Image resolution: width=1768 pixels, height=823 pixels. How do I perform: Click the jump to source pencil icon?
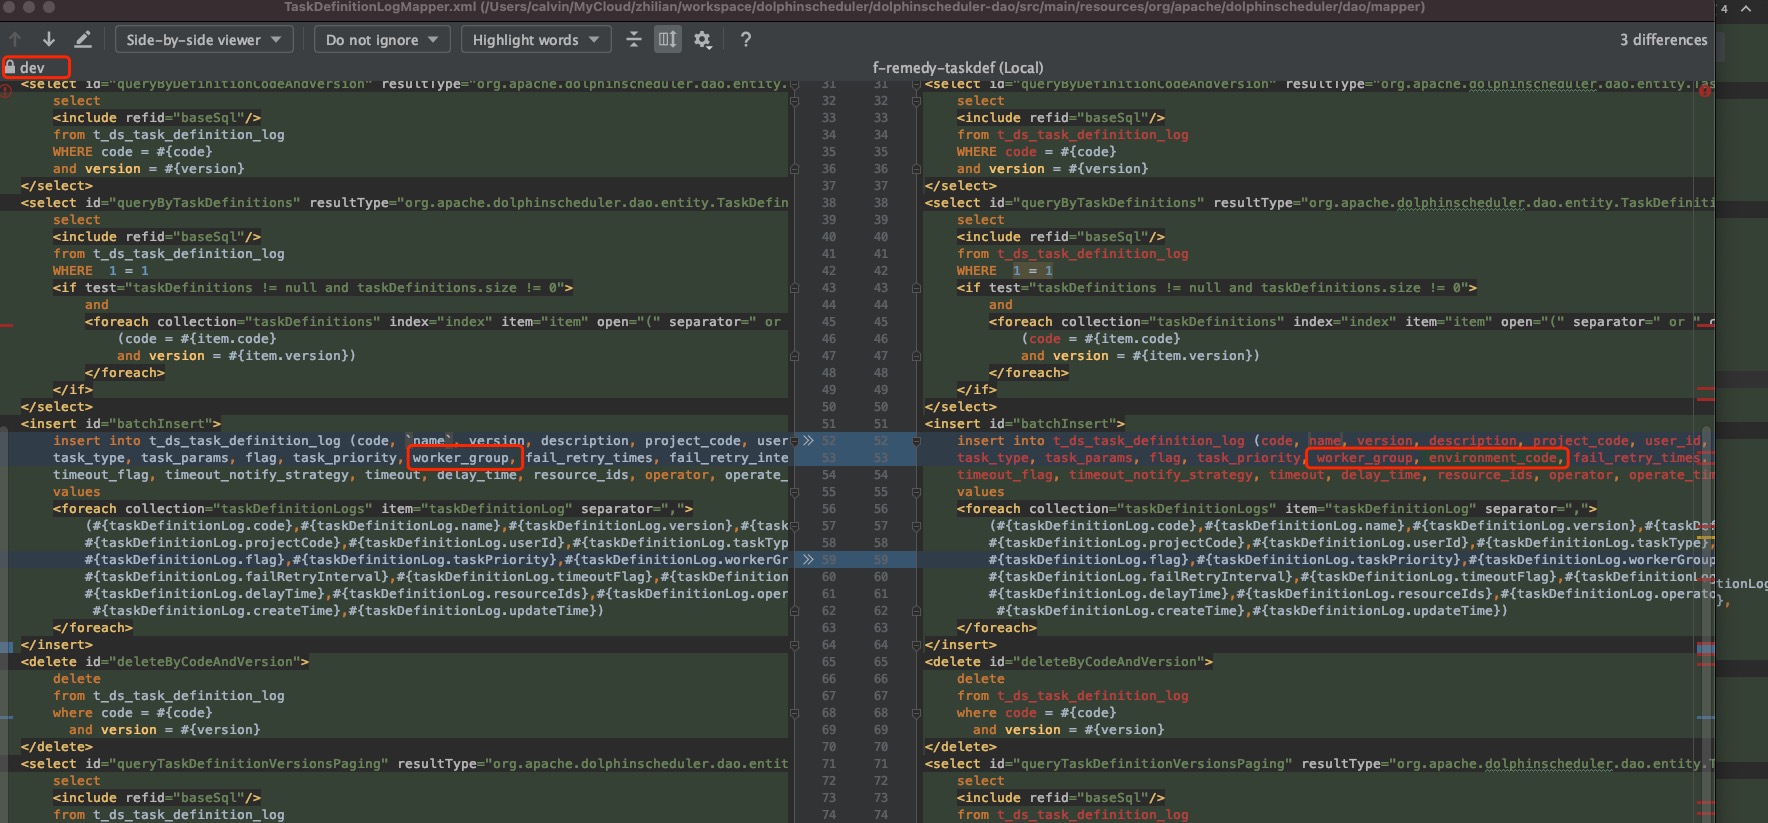[83, 39]
